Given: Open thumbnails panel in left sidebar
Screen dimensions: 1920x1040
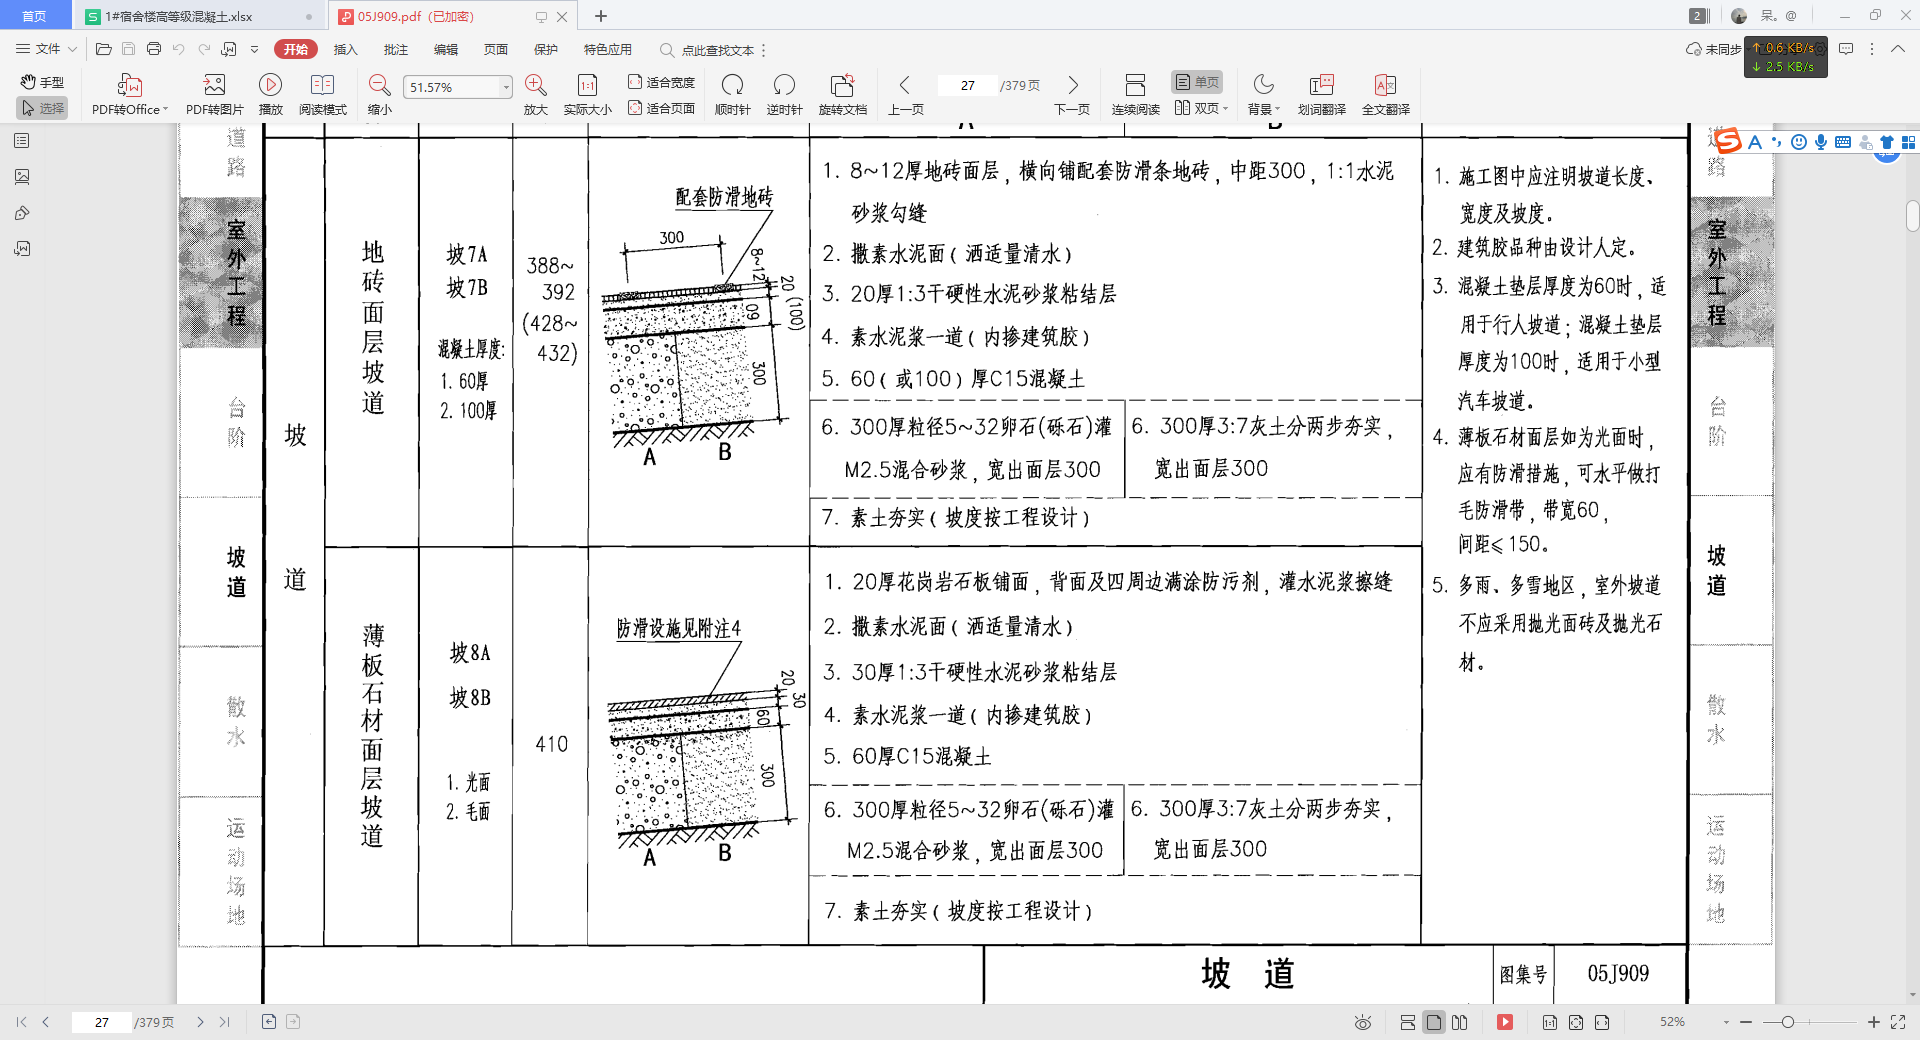Looking at the screenshot, I should coord(22,177).
